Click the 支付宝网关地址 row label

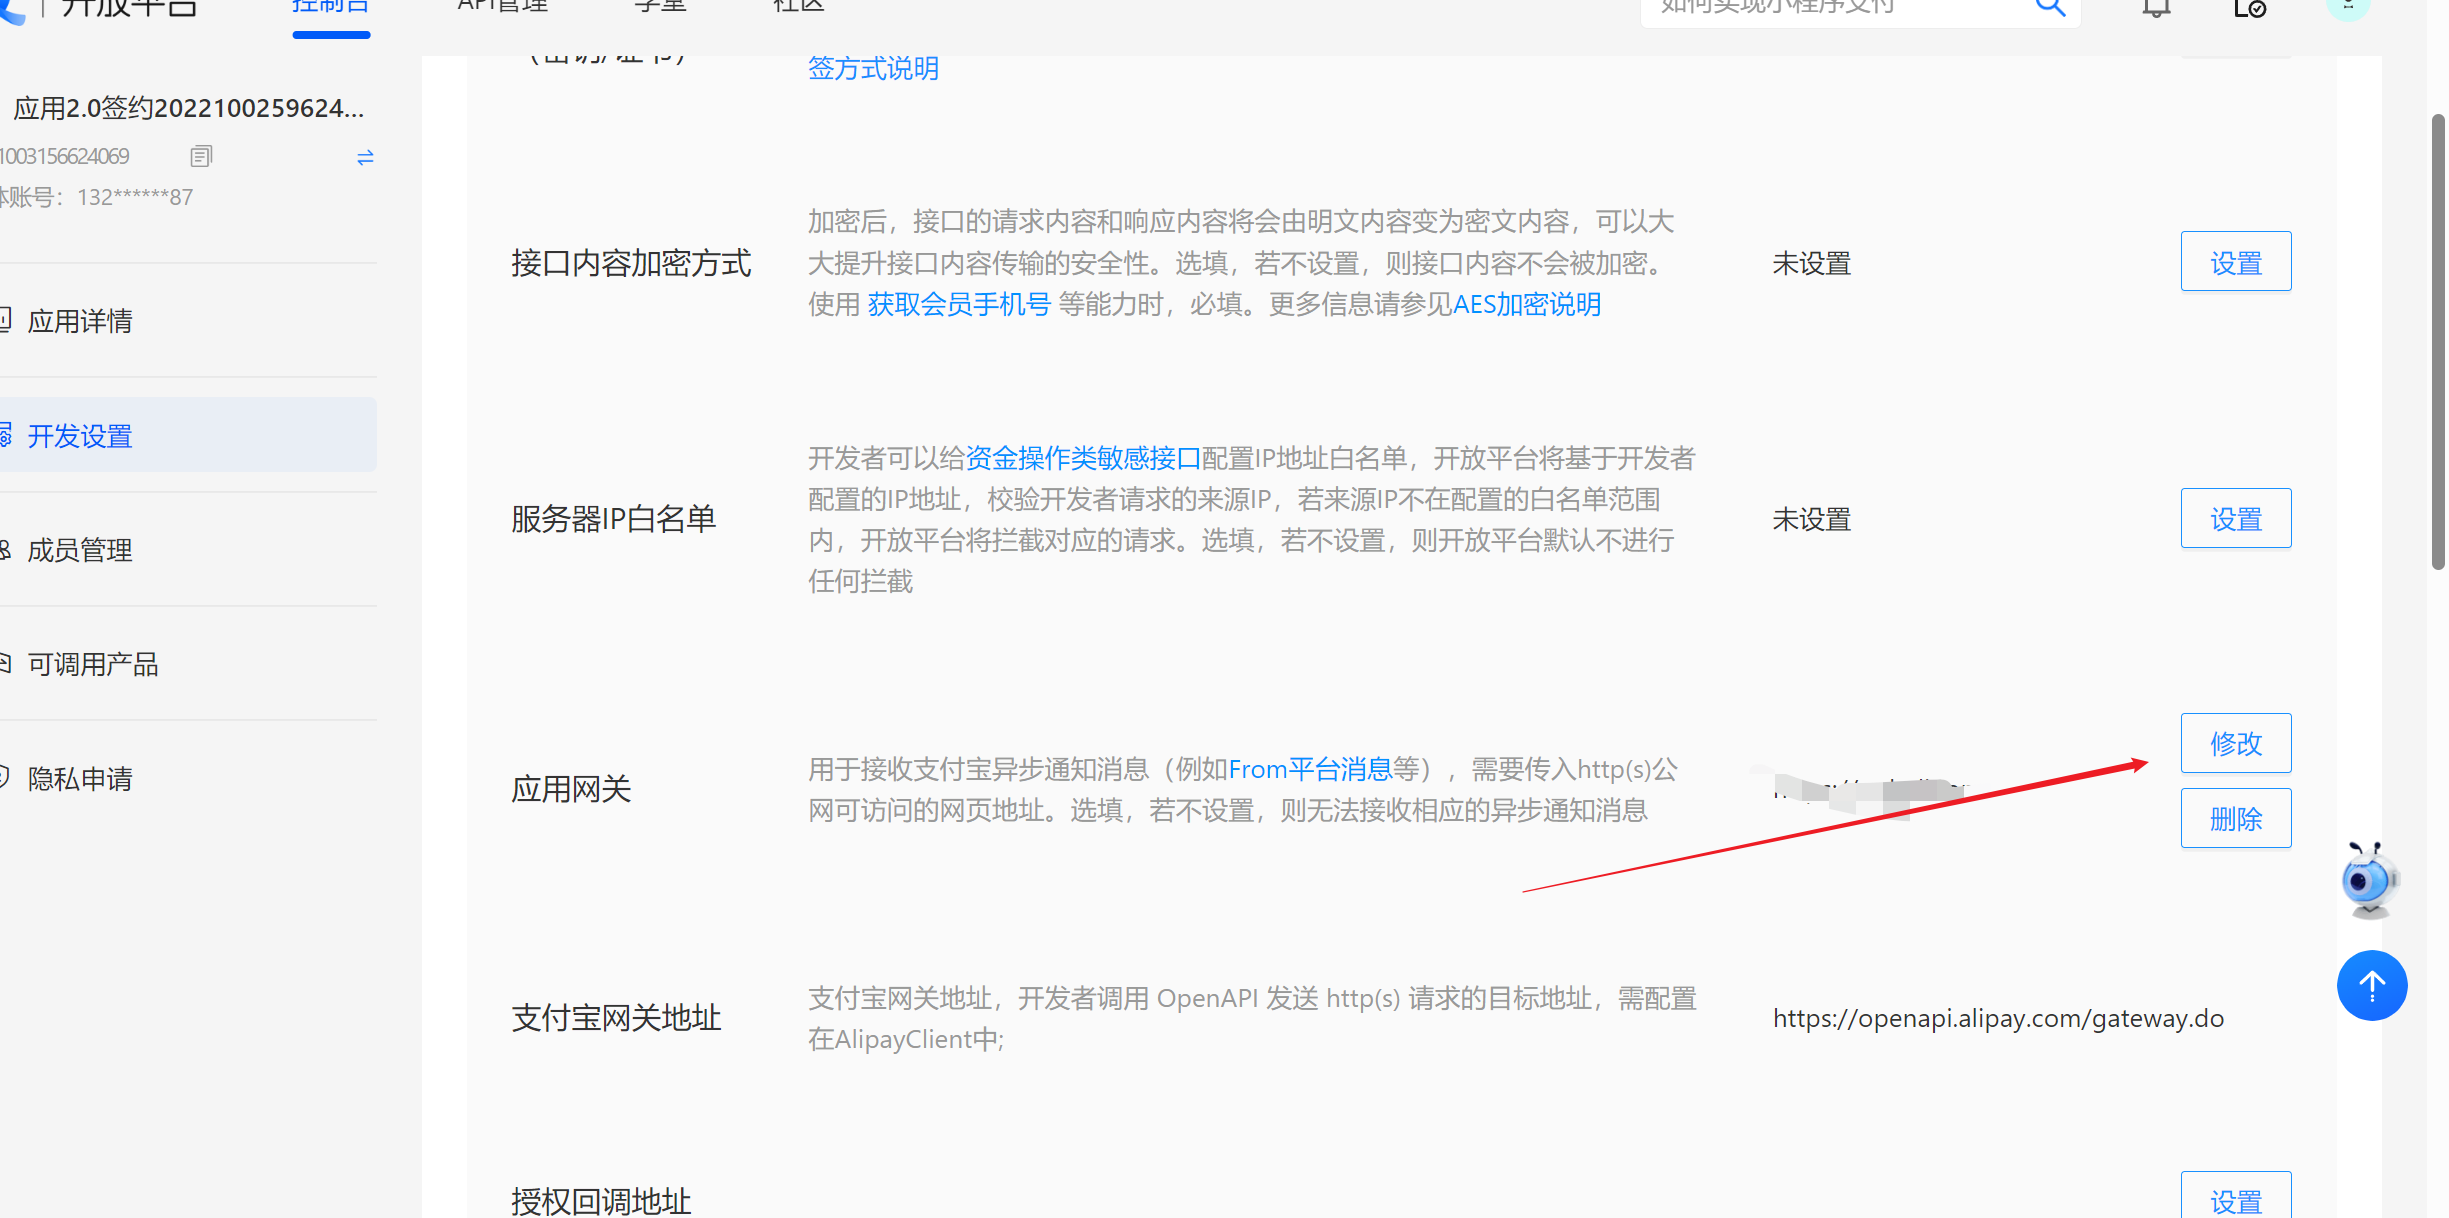tap(616, 1018)
